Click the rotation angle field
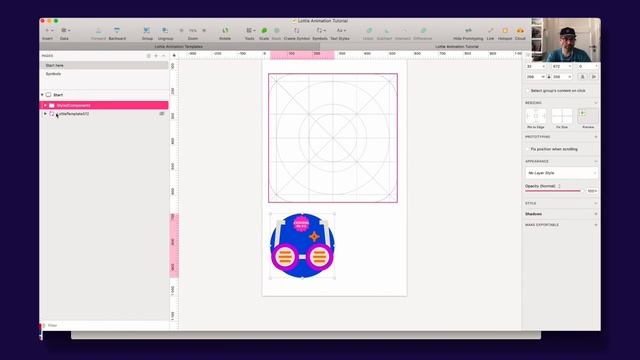 coord(588,66)
